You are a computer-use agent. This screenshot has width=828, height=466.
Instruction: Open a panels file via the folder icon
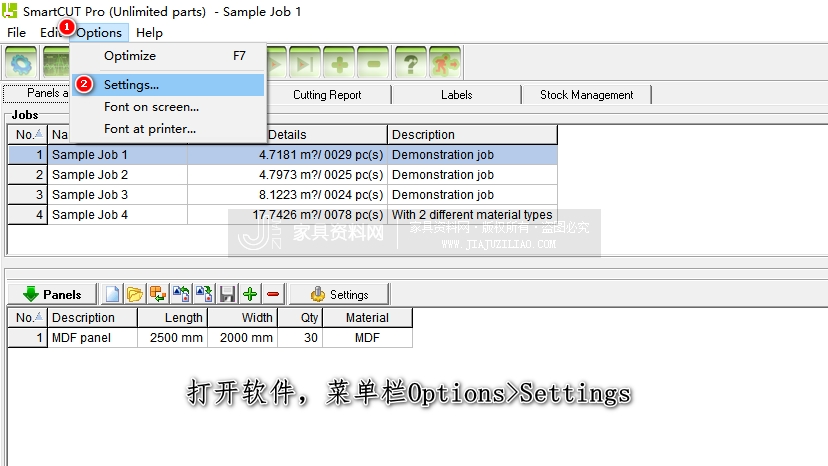pos(135,294)
